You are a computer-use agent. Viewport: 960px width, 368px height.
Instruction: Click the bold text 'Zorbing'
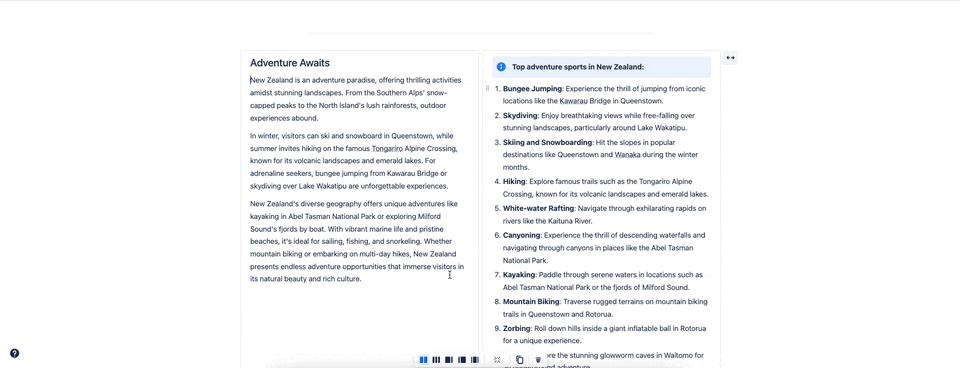pyautogui.click(x=517, y=329)
